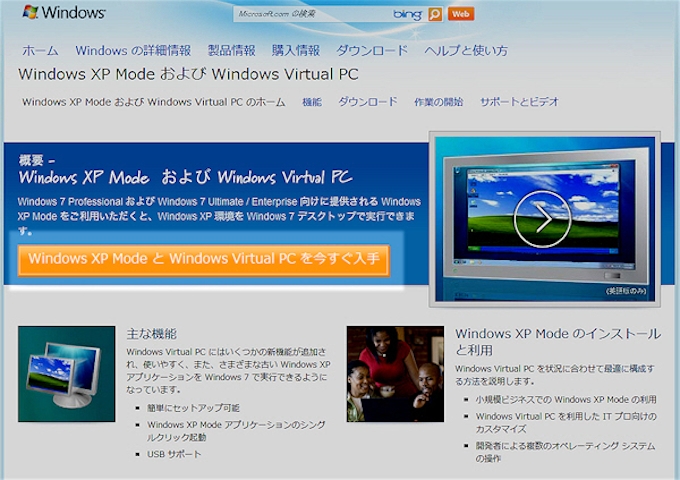
Task: Go to Windows XP Mode および Windows Virtual PC のホーム tab
Action: tap(153, 102)
